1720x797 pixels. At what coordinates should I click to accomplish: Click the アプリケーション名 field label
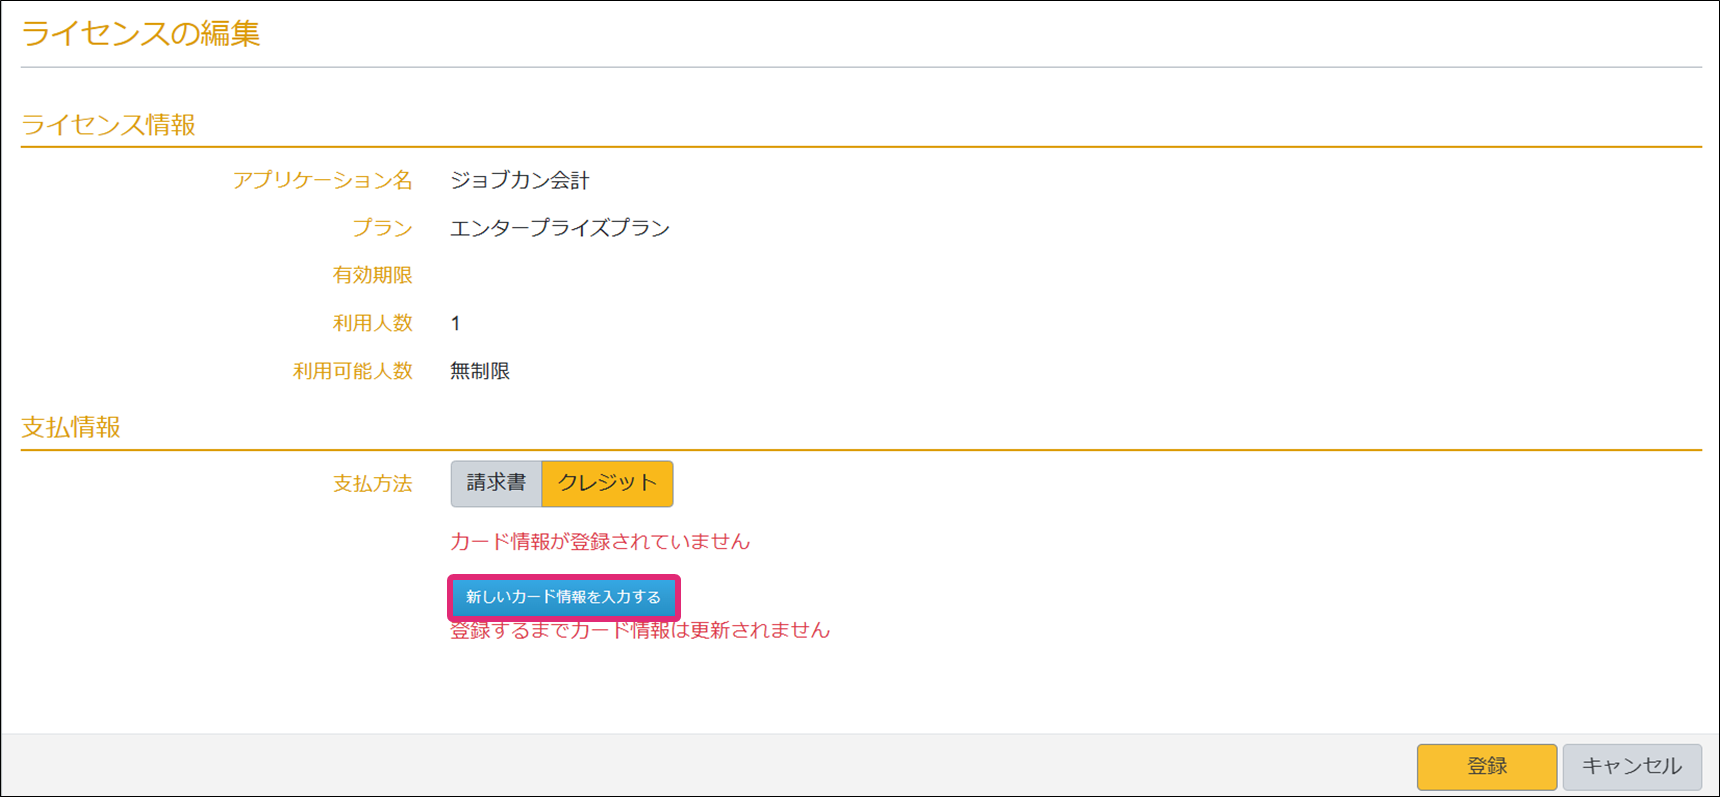pos(322,180)
